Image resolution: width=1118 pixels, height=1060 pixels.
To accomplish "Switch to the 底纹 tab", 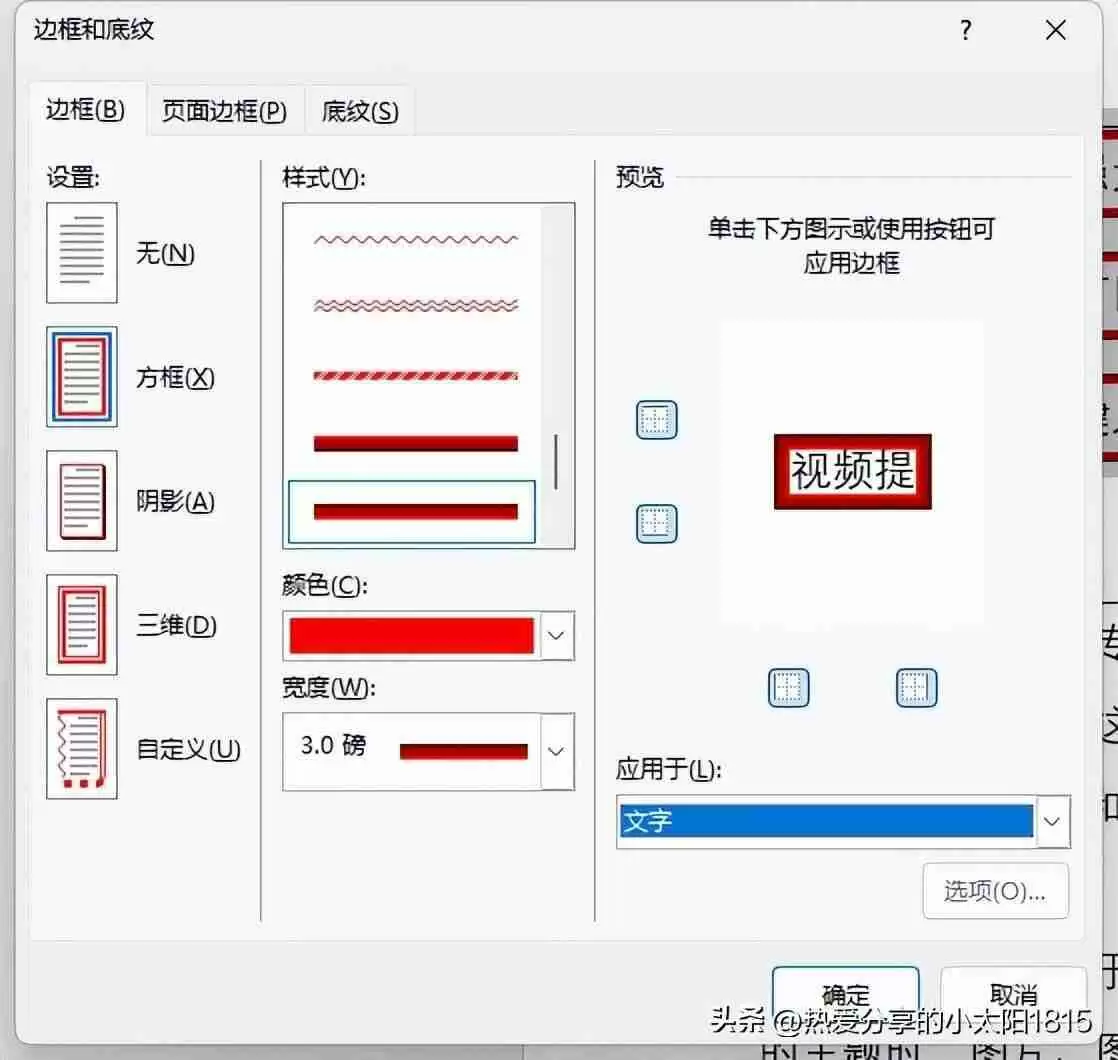I will click(358, 110).
